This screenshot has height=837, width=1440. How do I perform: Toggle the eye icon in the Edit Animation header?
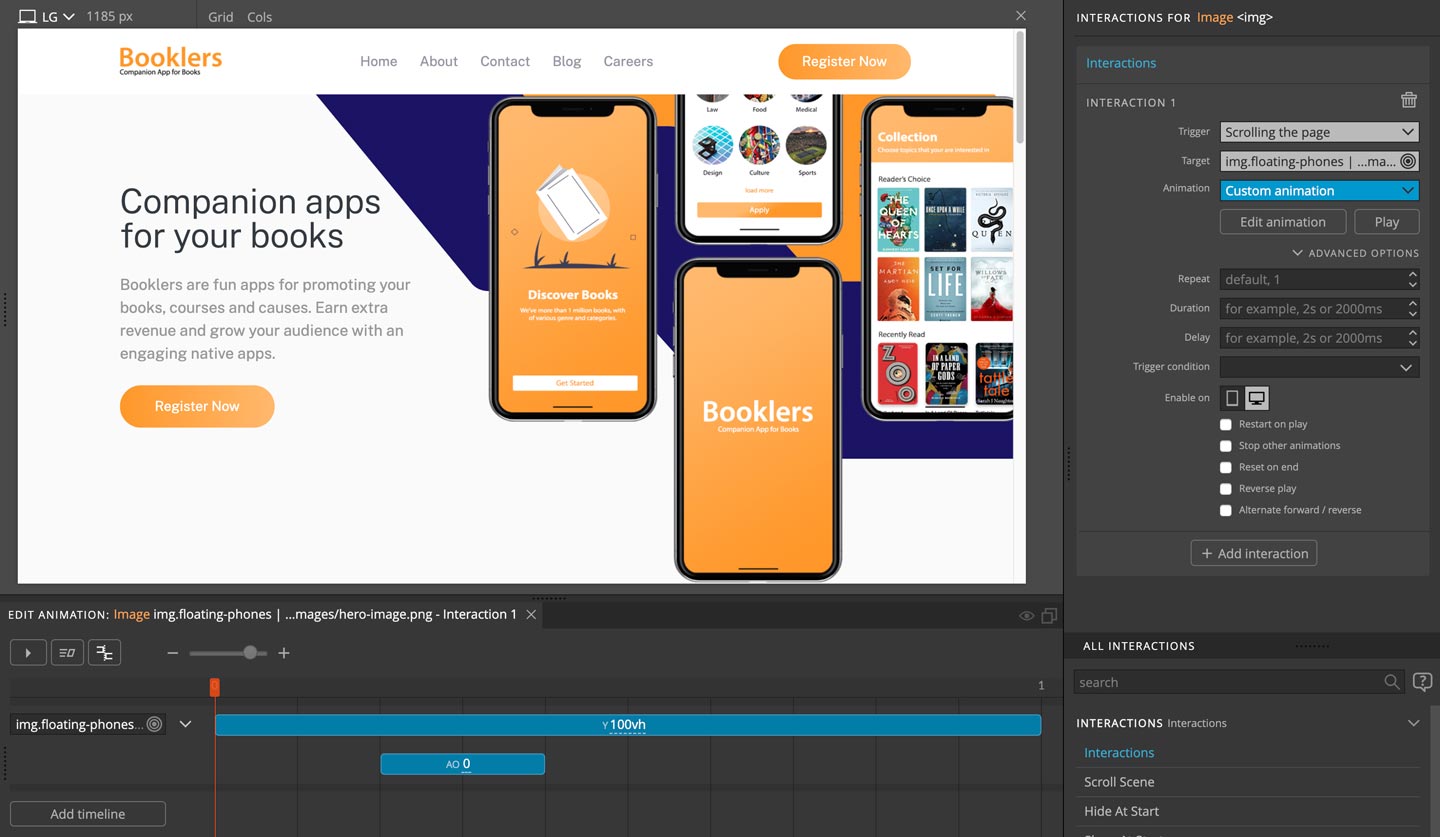pos(1026,616)
